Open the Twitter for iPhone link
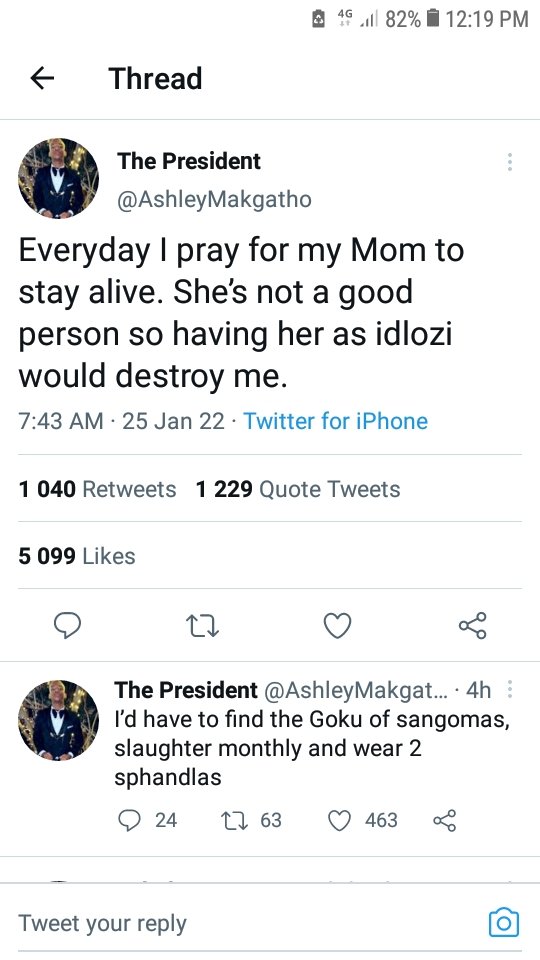540x960 pixels. pyautogui.click(x=336, y=421)
